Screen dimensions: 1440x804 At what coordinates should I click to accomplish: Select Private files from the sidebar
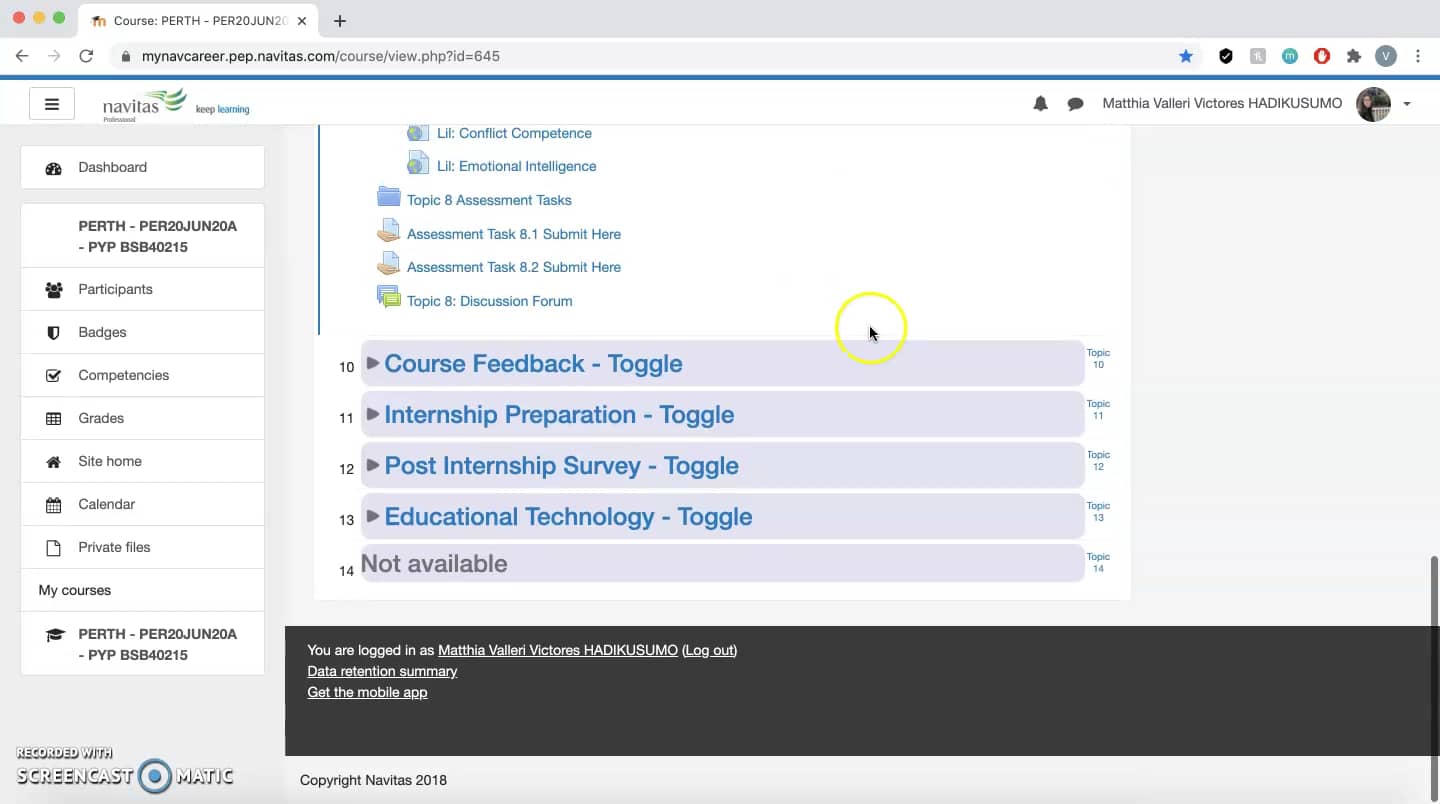click(x=114, y=547)
